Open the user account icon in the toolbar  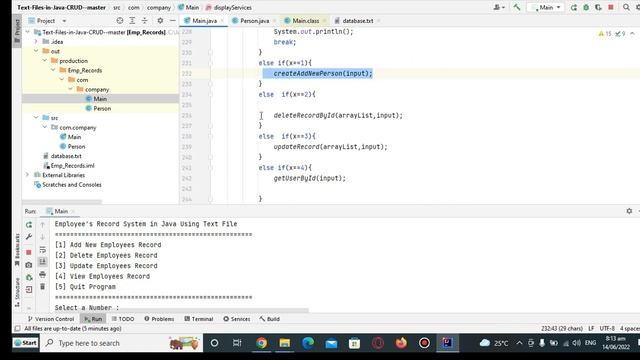click(x=499, y=7)
